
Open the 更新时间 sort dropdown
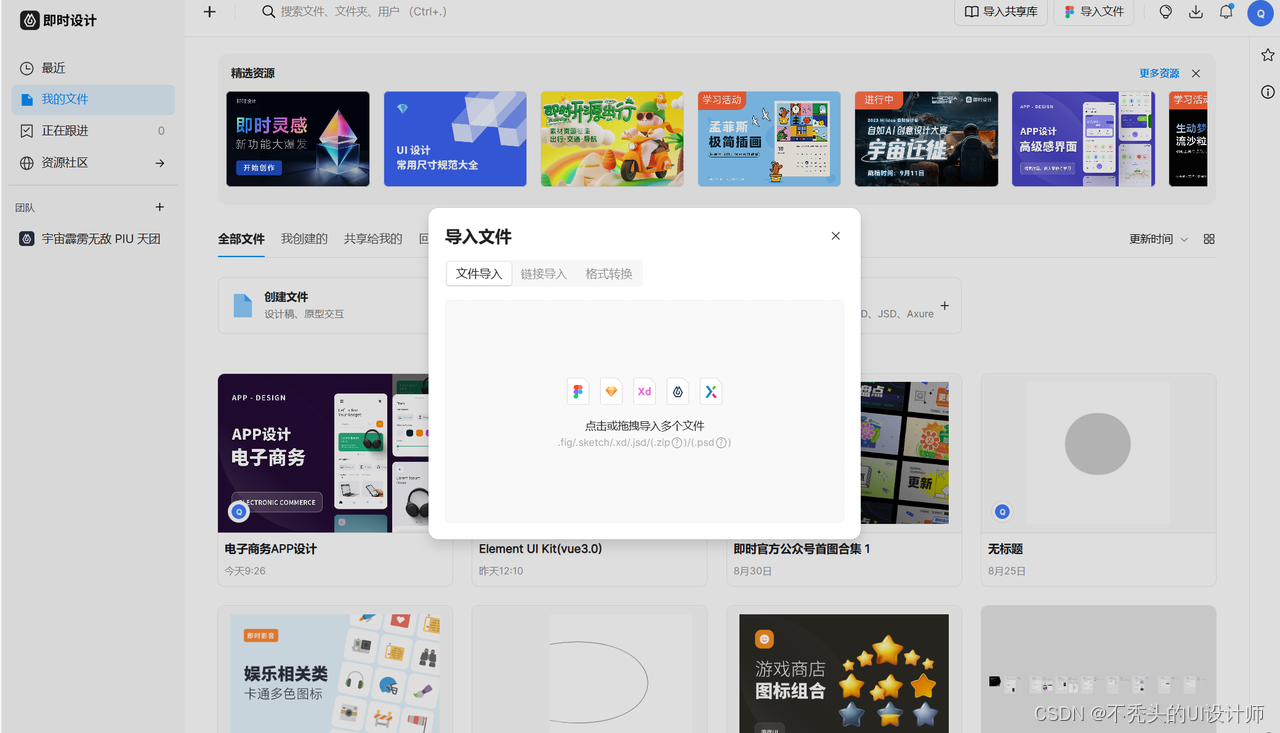click(x=1158, y=239)
